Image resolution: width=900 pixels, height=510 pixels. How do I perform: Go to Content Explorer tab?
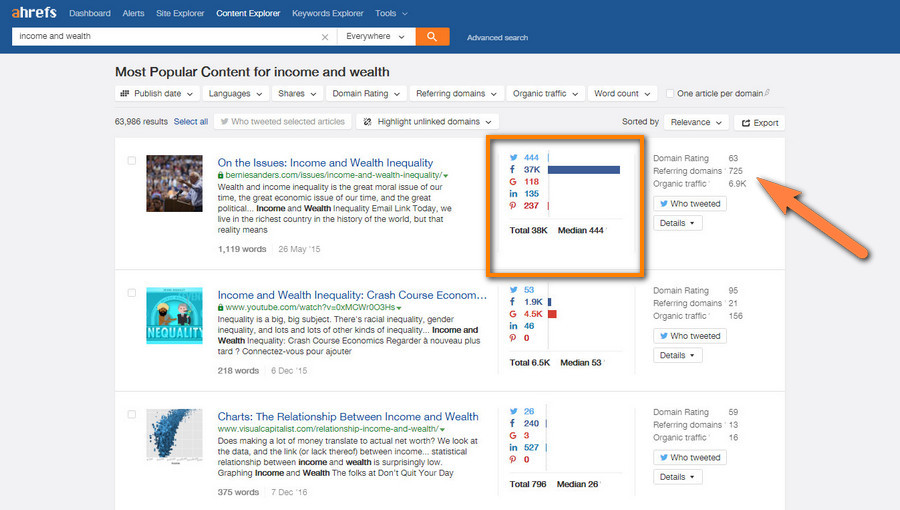point(248,13)
